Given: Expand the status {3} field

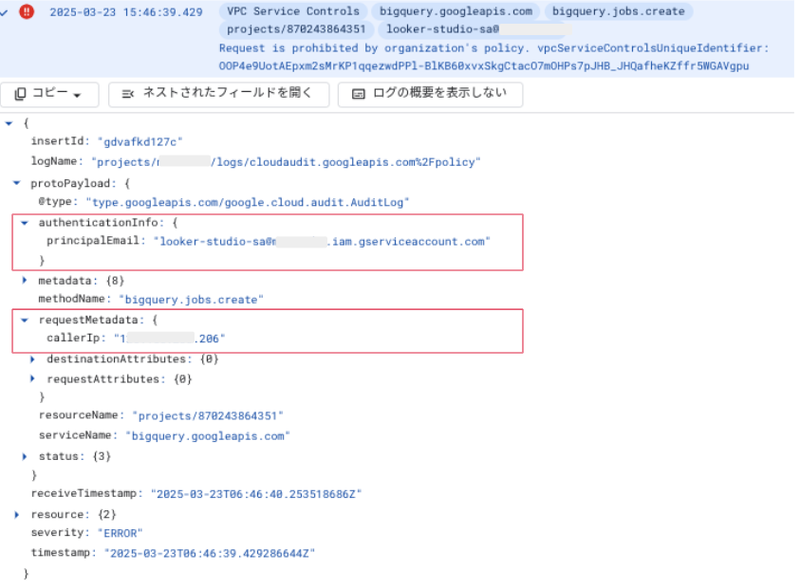Looking at the screenshot, I should pyautogui.click(x=24, y=456).
